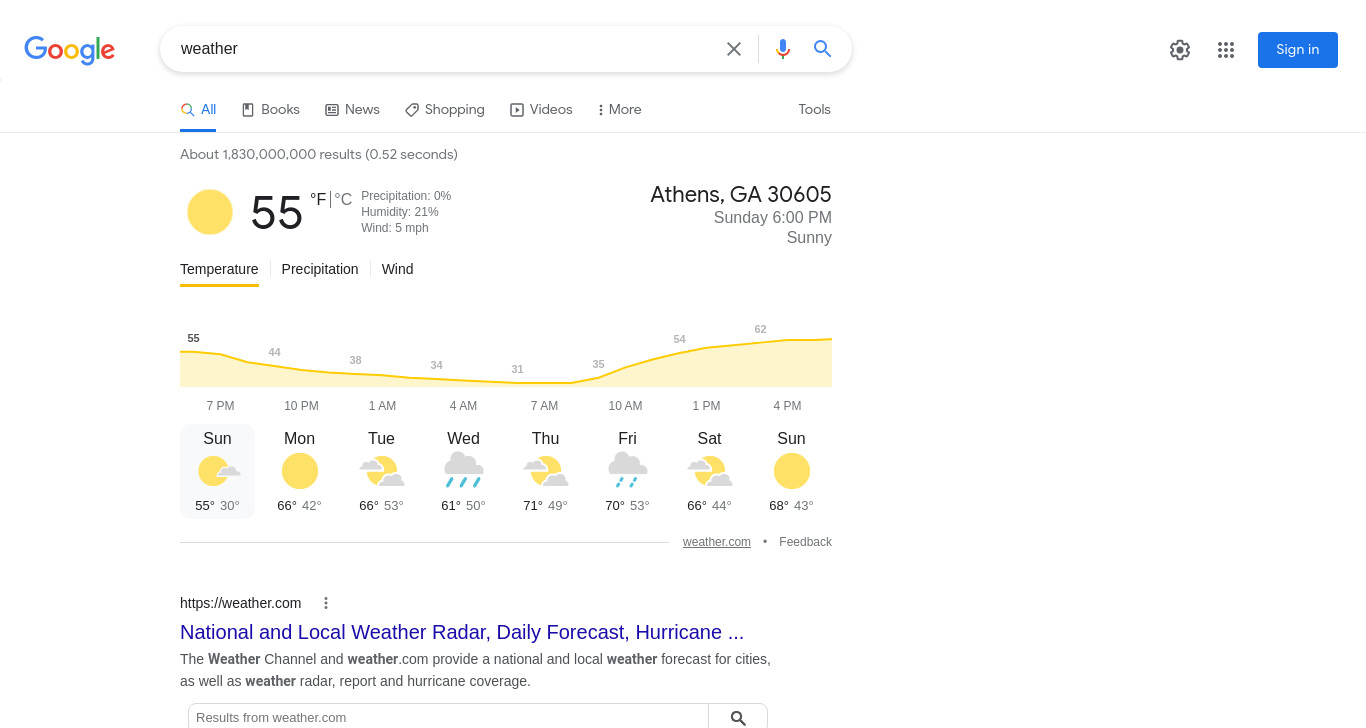Viewport: 1366px width, 728px height.
Task: Switch temperature unit to °C
Action: (x=343, y=200)
